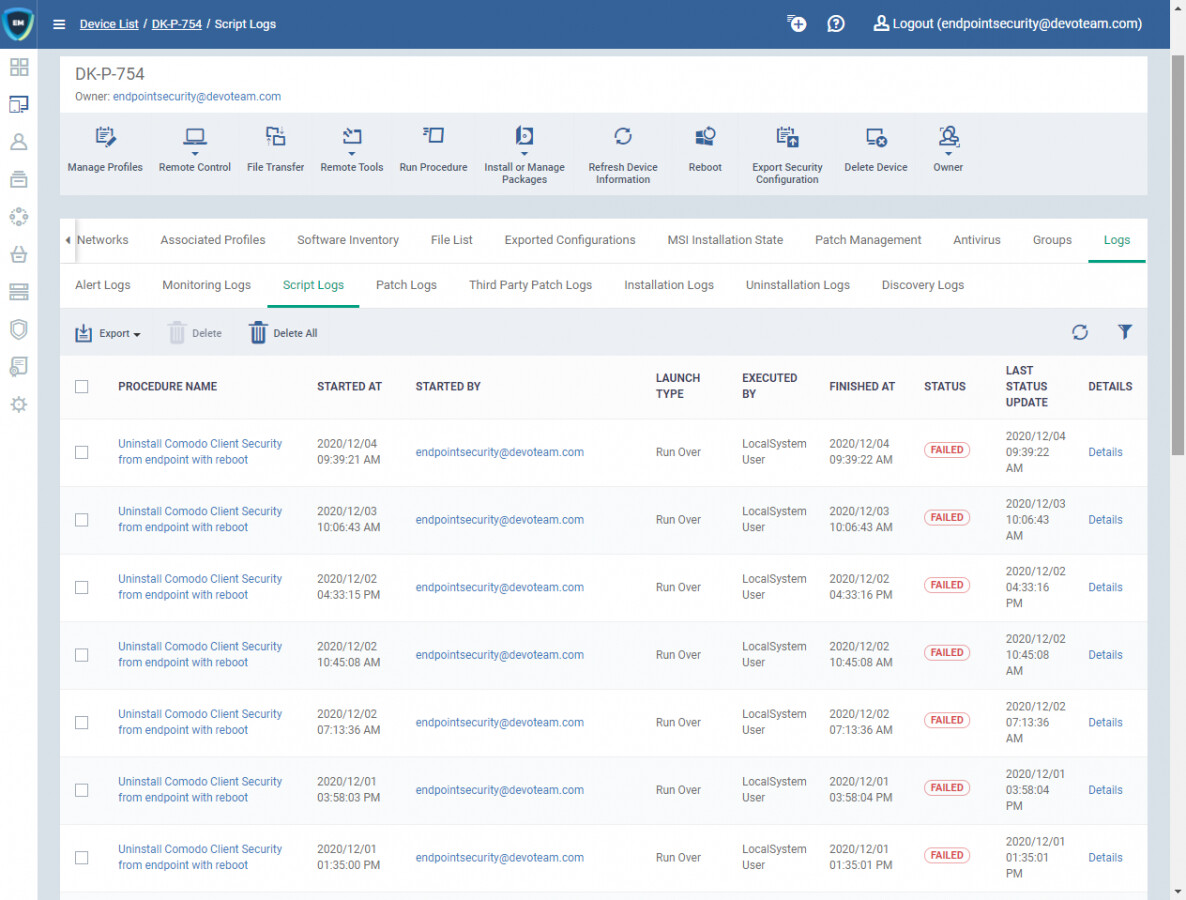The width and height of the screenshot is (1186, 900).
Task: Check the row started 2020/12/04 09:39:21 AM
Action: pyautogui.click(x=82, y=452)
